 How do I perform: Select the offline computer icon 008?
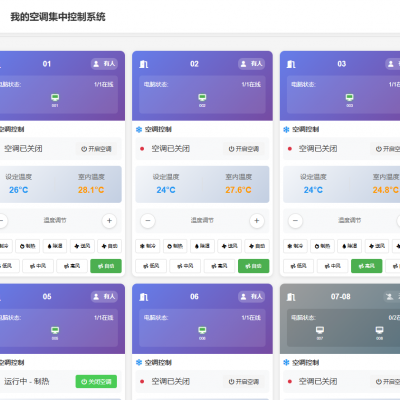tap(379, 330)
